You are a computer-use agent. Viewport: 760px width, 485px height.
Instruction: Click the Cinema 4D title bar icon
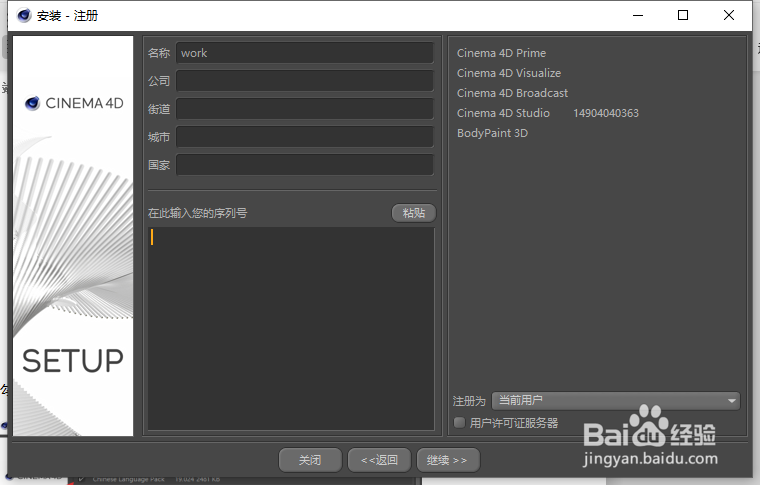[x=24, y=16]
